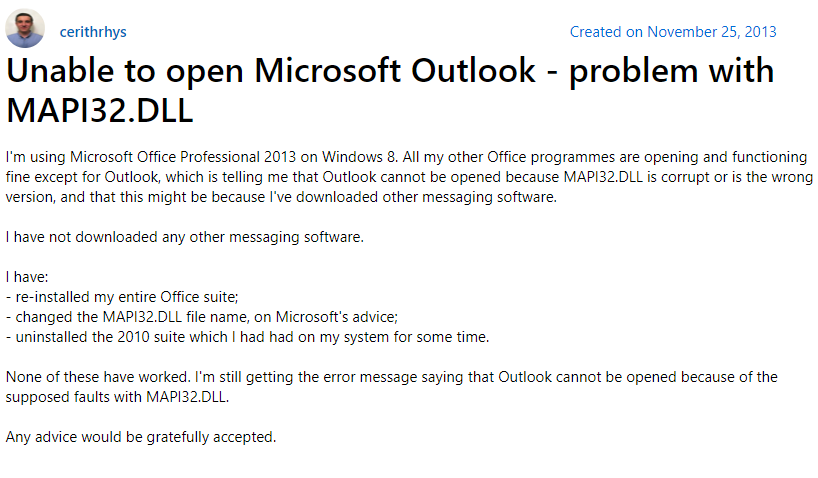Open the cerithrhys username link

coord(93,32)
